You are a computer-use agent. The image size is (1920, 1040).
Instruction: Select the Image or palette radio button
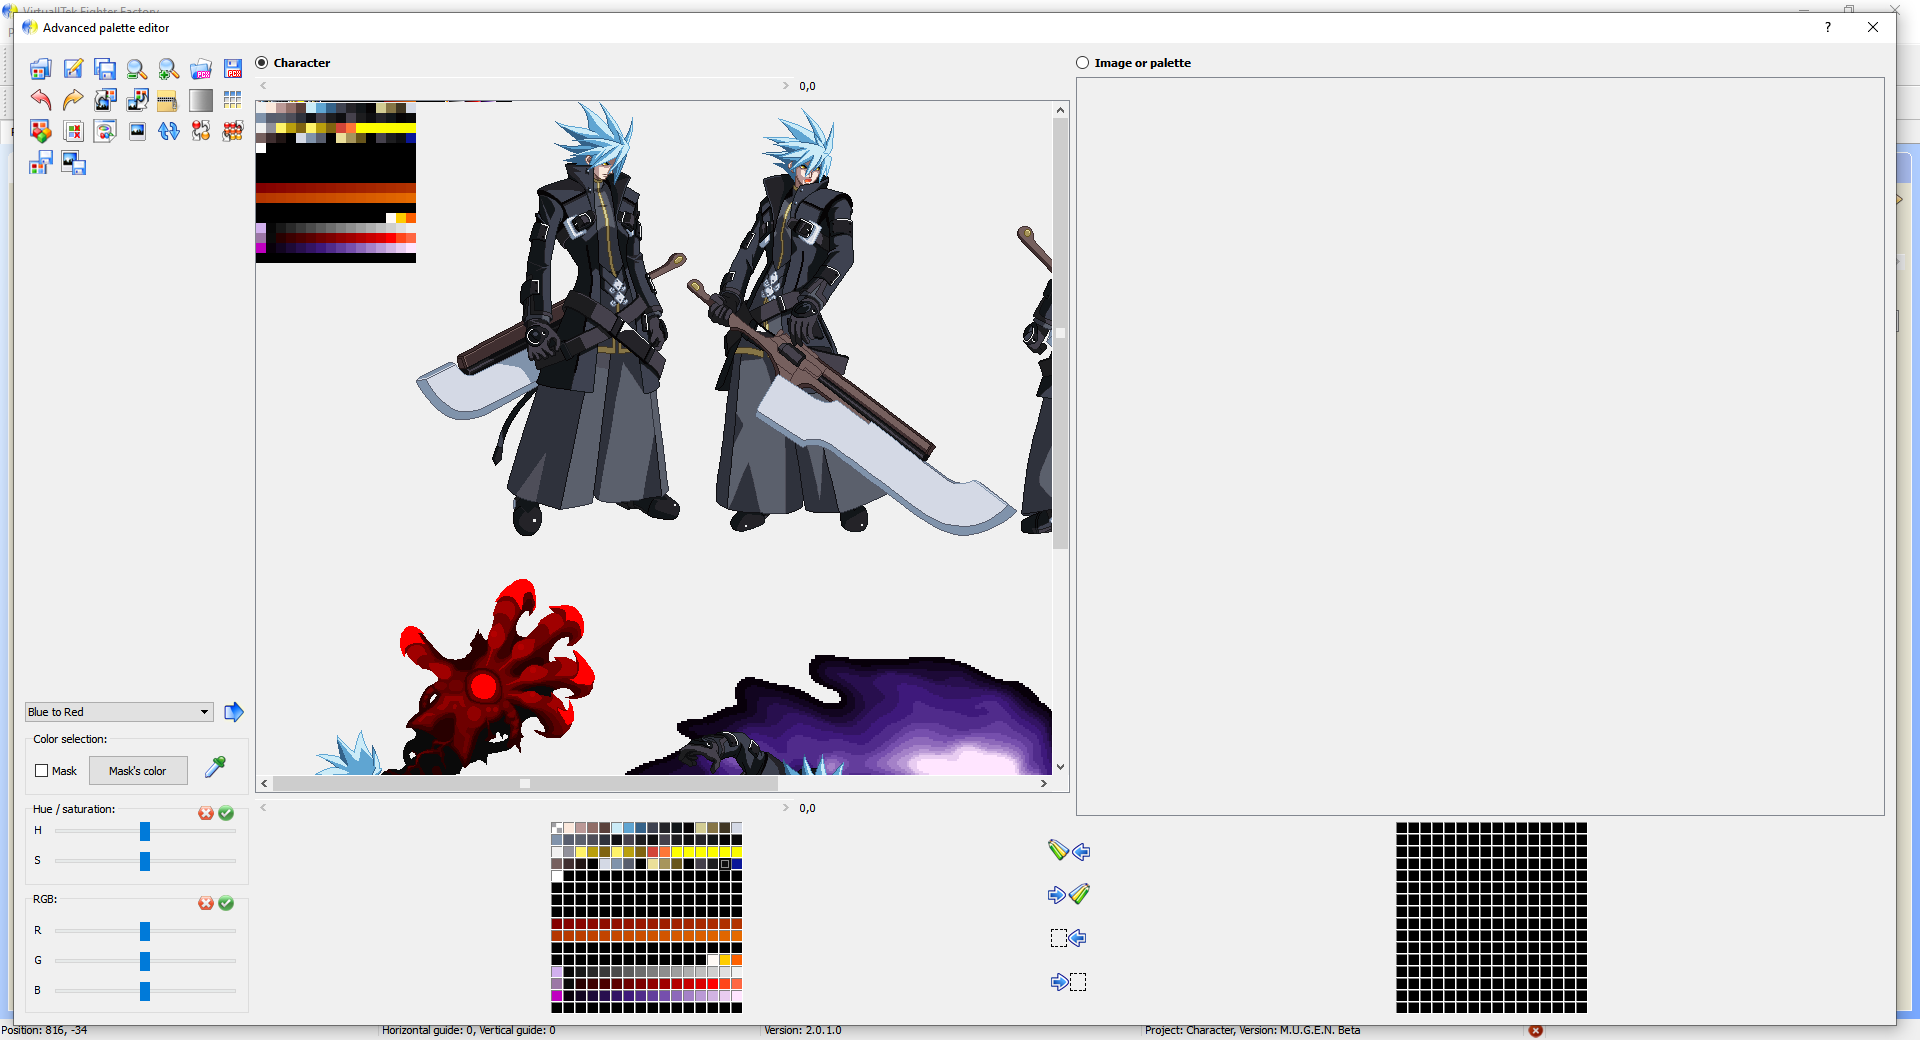click(x=1083, y=63)
